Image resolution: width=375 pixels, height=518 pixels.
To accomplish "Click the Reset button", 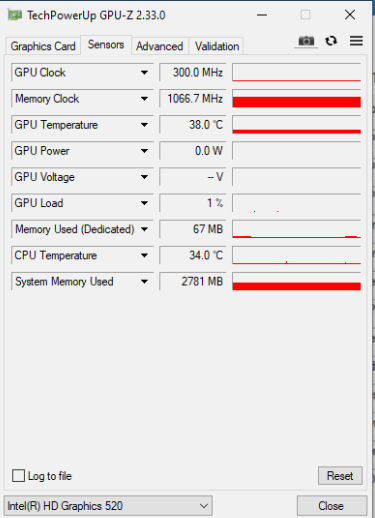I will [x=340, y=476].
